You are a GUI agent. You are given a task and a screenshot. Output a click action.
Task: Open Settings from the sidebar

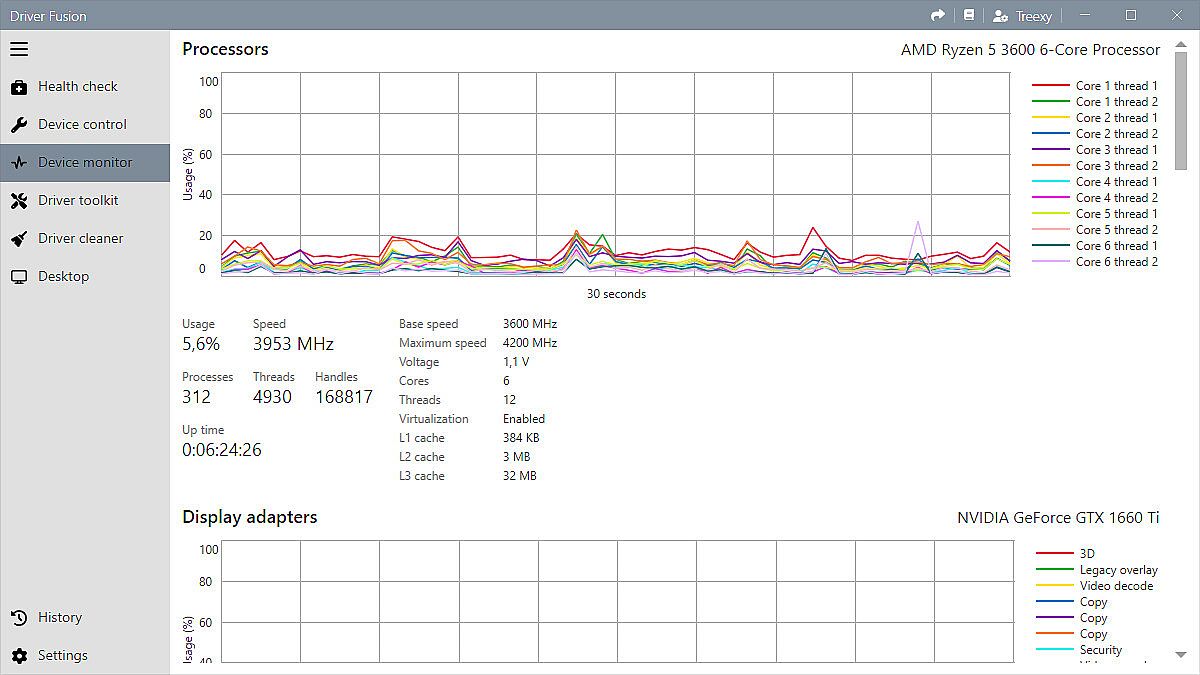pos(85,656)
